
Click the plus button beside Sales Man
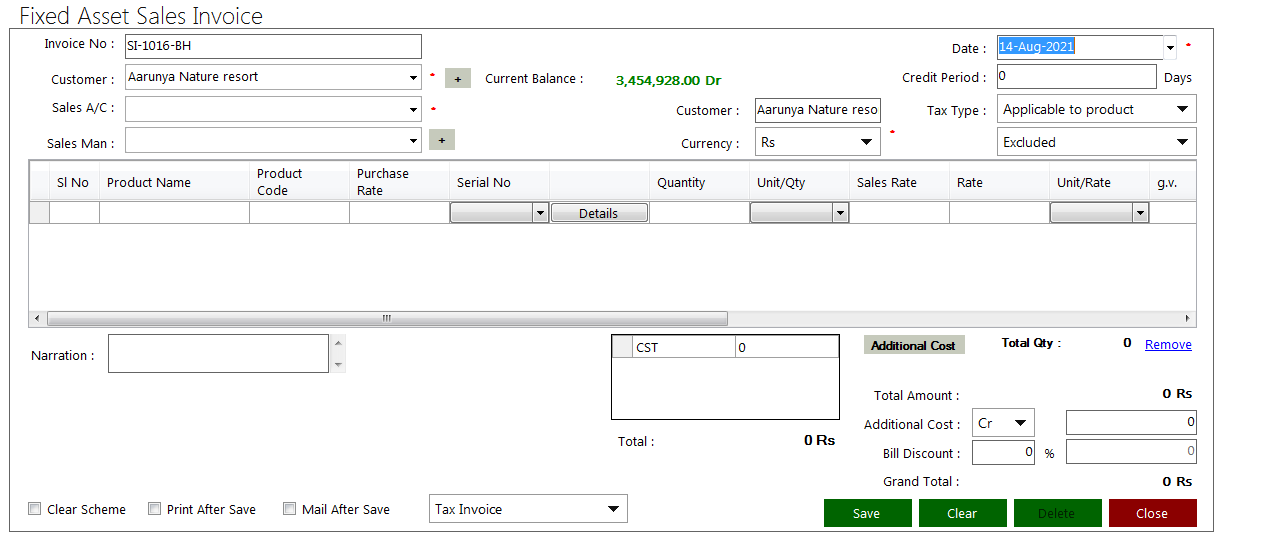pos(441,141)
